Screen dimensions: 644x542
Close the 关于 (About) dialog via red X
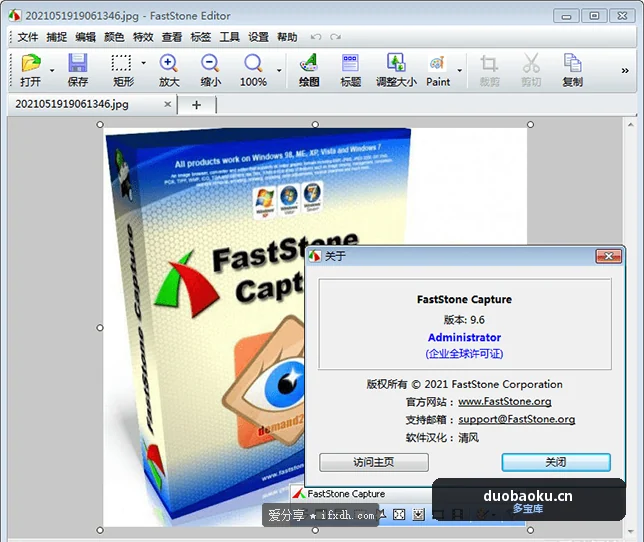click(609, 256)
